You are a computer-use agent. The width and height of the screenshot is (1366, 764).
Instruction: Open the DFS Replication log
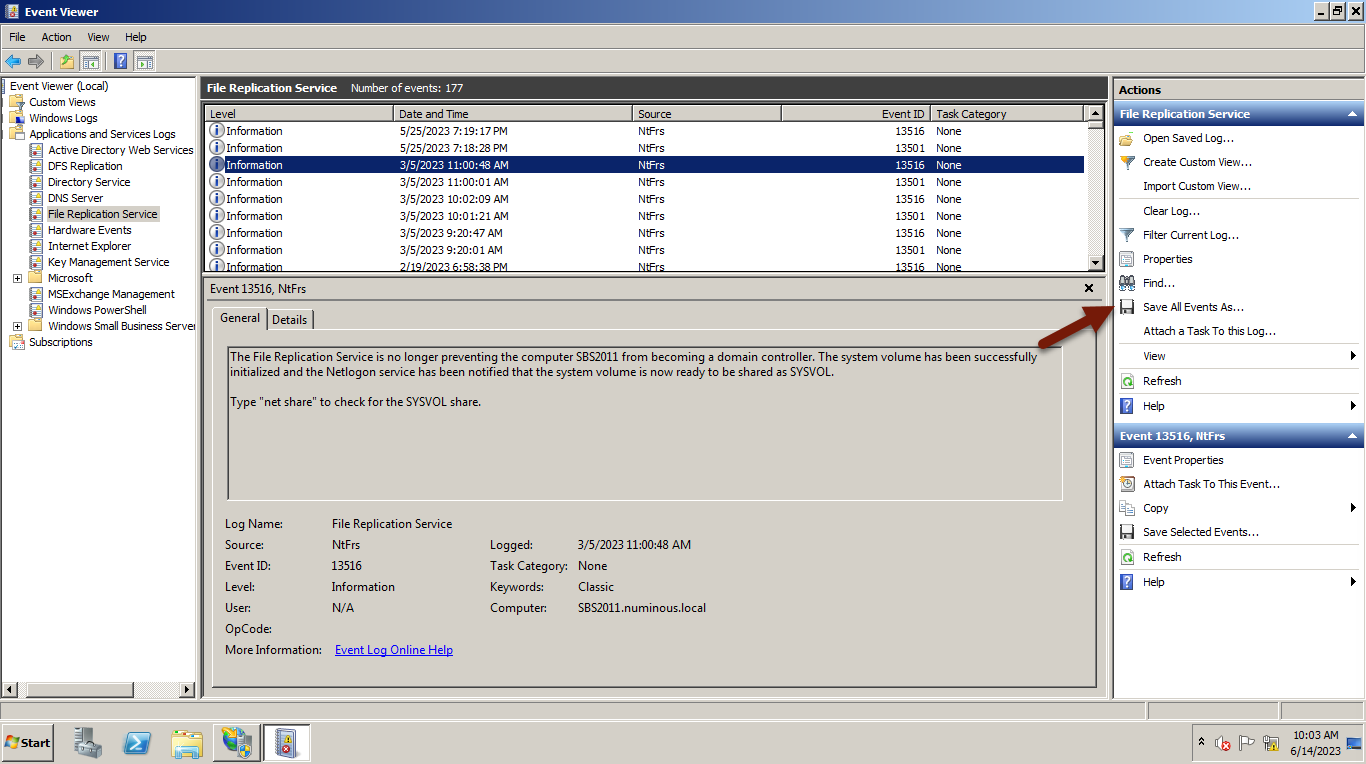click(85, 166)
